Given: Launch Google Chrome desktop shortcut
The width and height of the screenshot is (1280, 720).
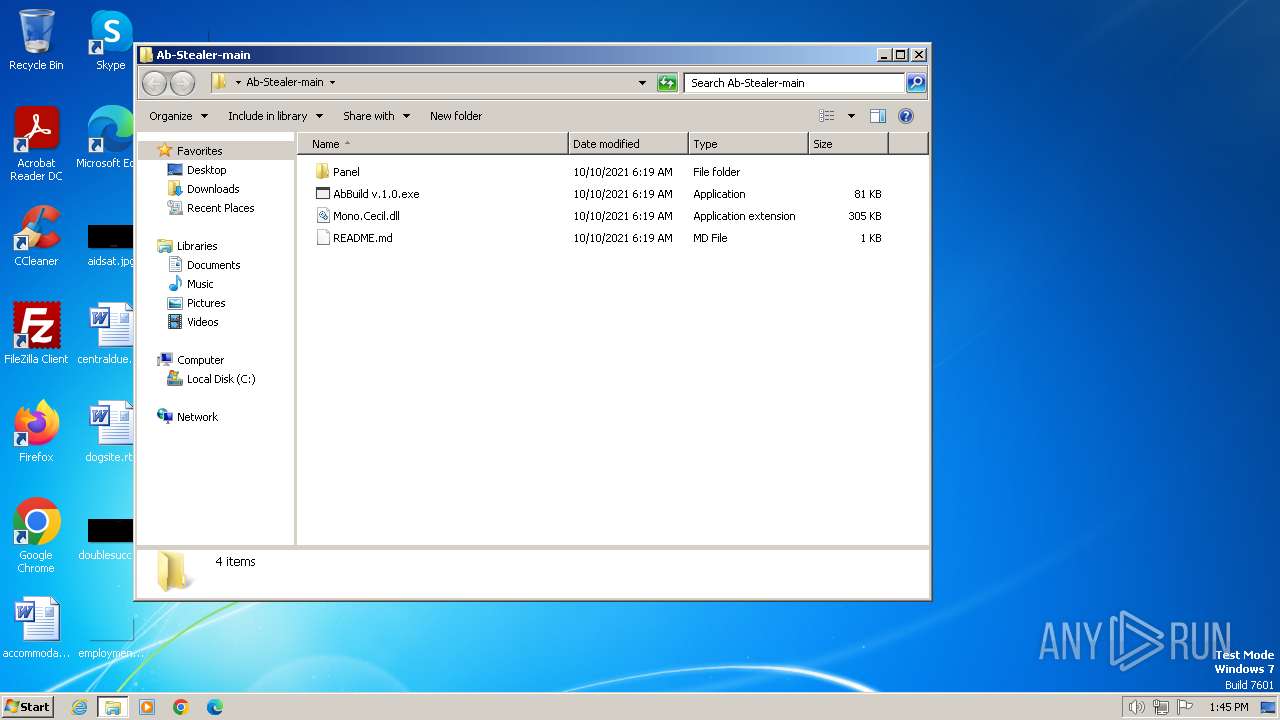Looking at the screenshot, I should pyautogui.click(x=36, y=536).
